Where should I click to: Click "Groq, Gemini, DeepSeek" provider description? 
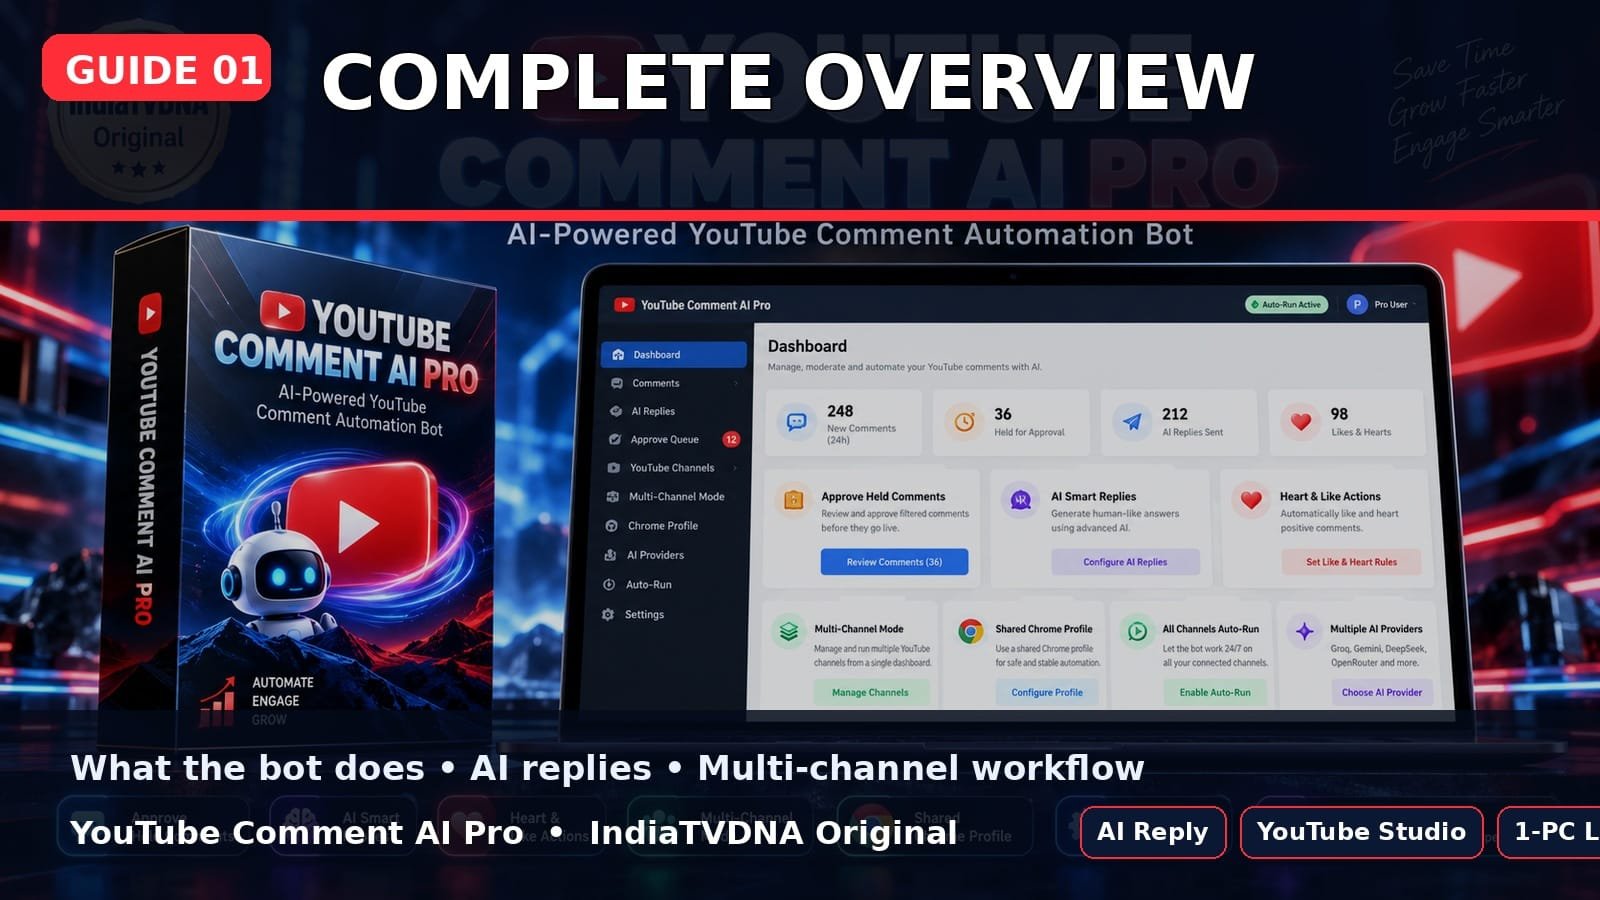point(1378,649)
